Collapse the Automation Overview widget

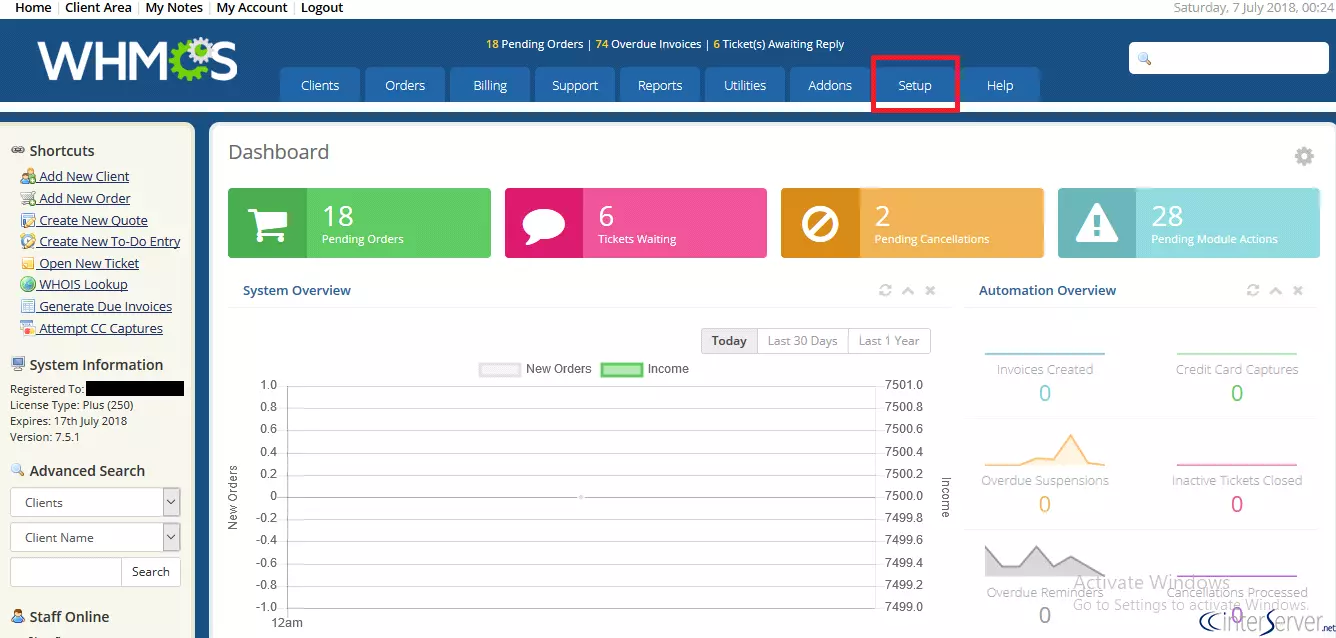click(x=1275, y=290)
